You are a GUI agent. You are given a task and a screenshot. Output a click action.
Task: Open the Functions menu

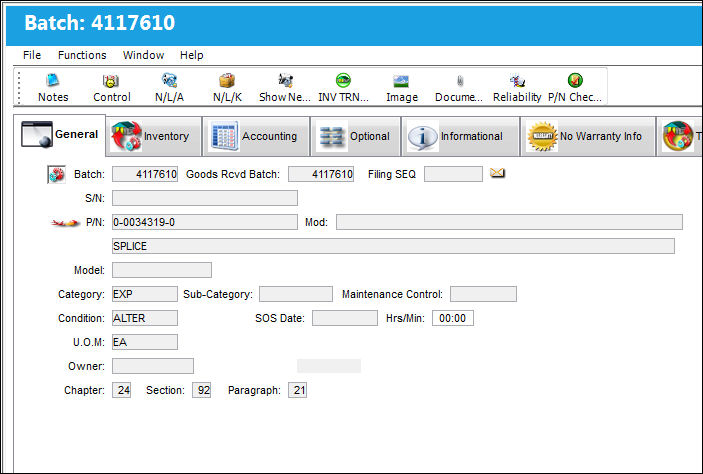pos(82,55)
